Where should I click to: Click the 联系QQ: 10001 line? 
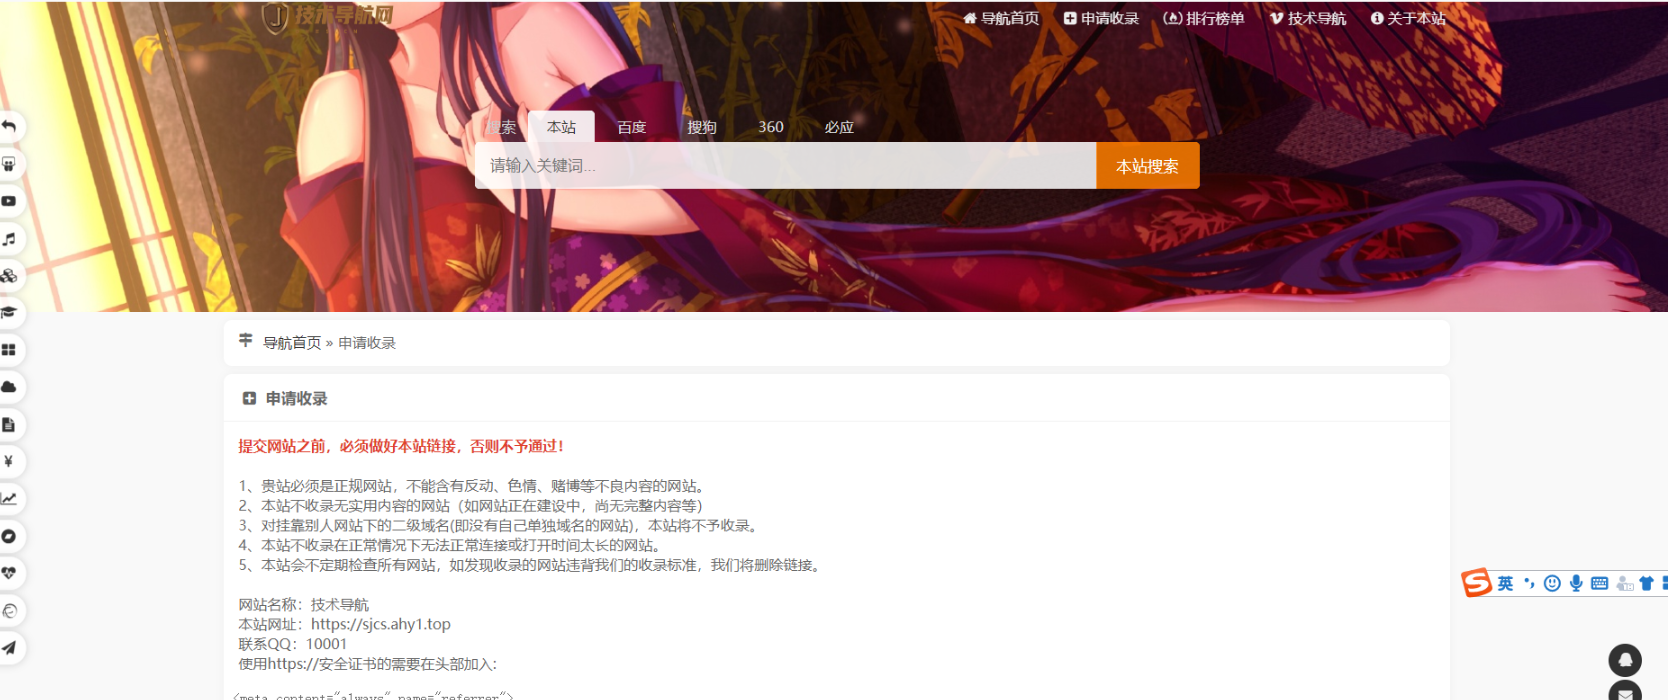click(293, 644)
